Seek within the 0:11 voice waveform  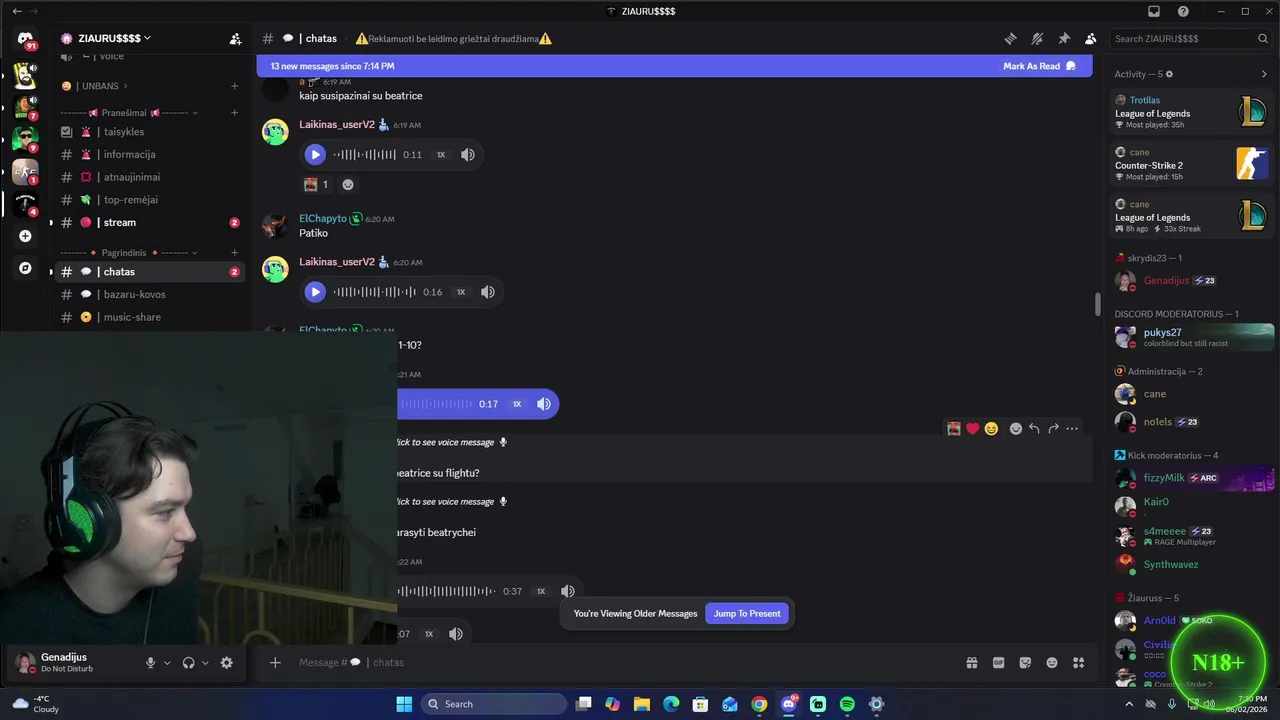pos(365,155)
